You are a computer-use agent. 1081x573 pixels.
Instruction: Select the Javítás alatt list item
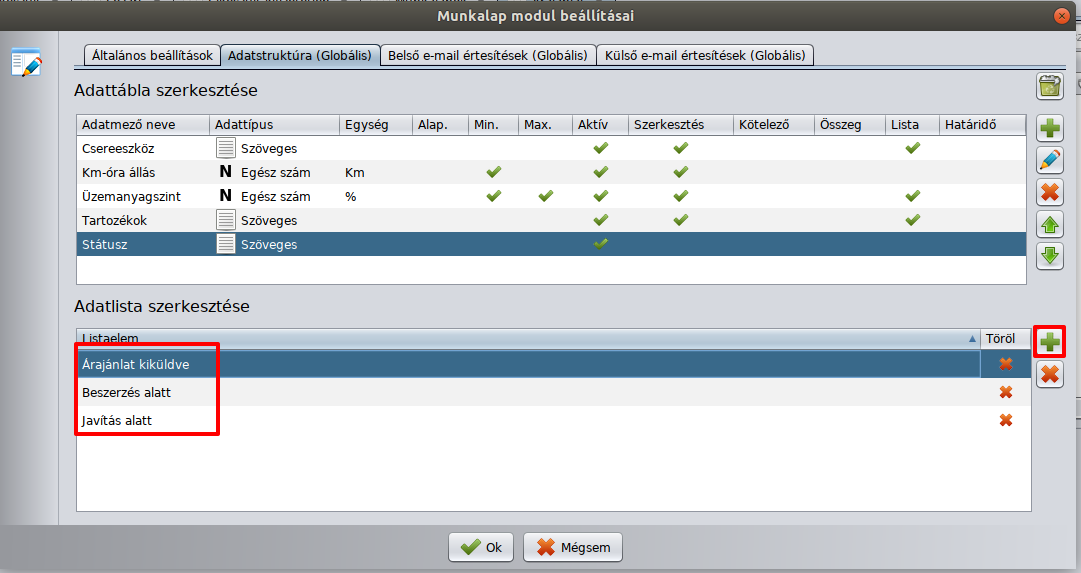click(x=117, y=420)
